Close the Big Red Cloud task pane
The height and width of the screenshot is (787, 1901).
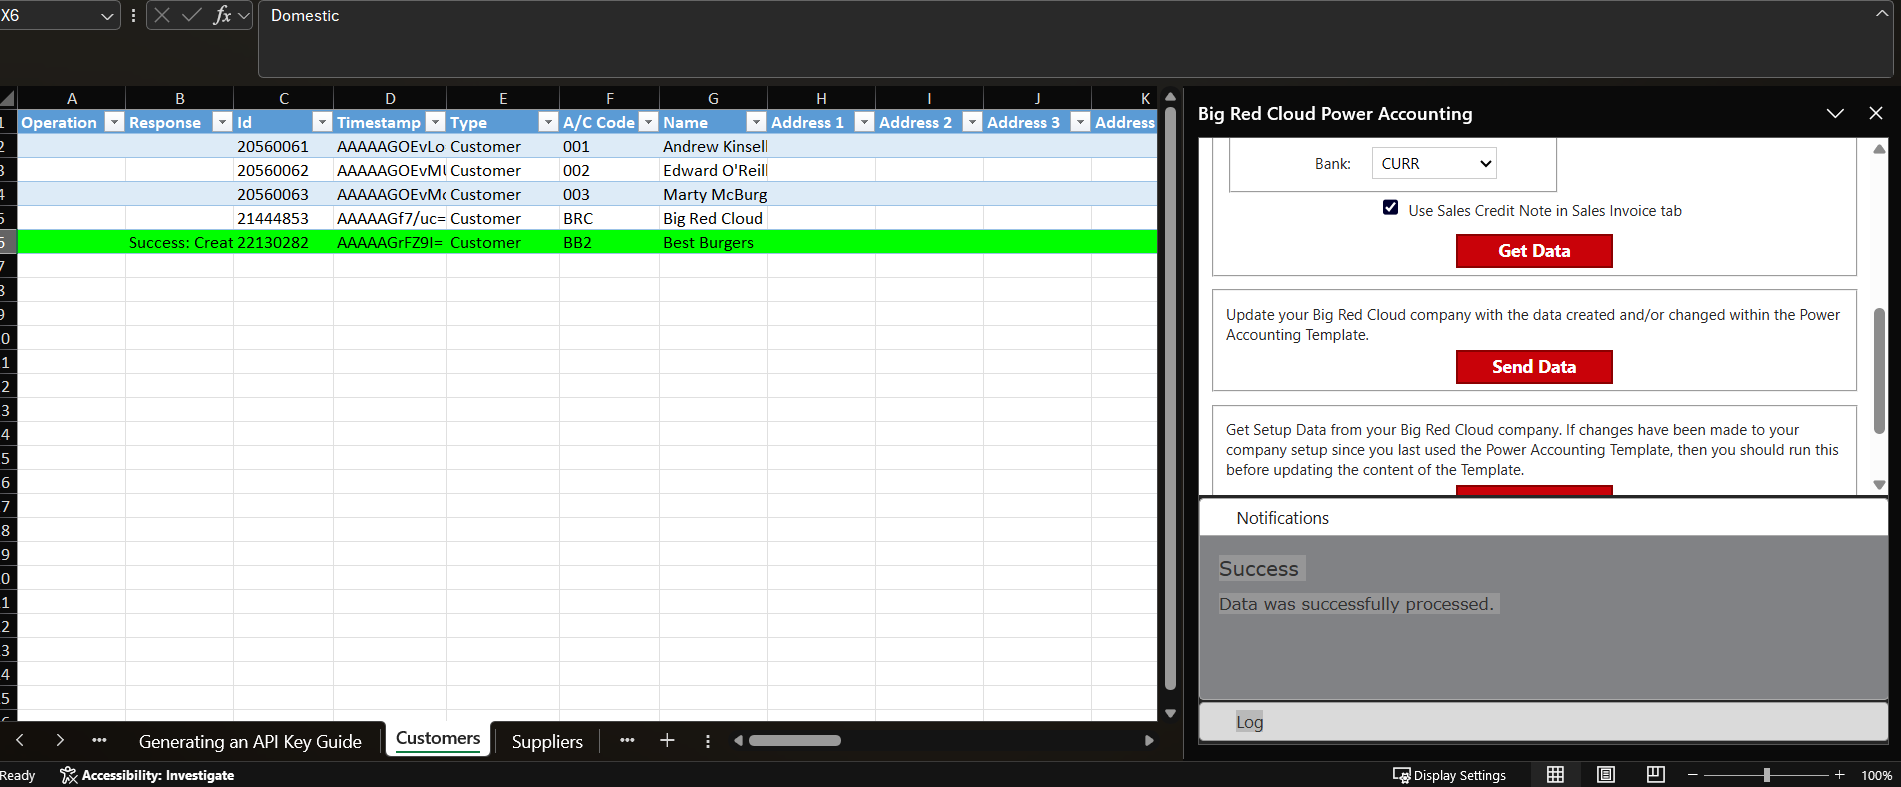(1876, 114)
